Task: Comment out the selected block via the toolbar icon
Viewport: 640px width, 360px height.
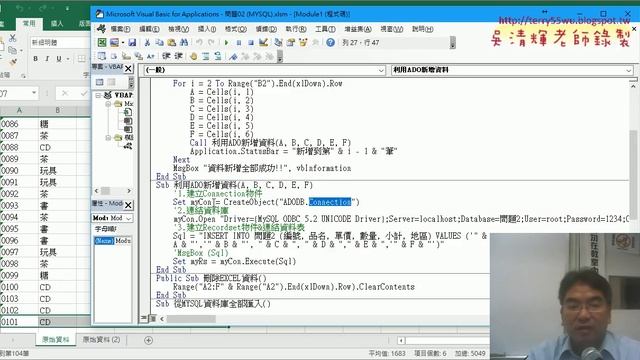Action: [205, 56]
